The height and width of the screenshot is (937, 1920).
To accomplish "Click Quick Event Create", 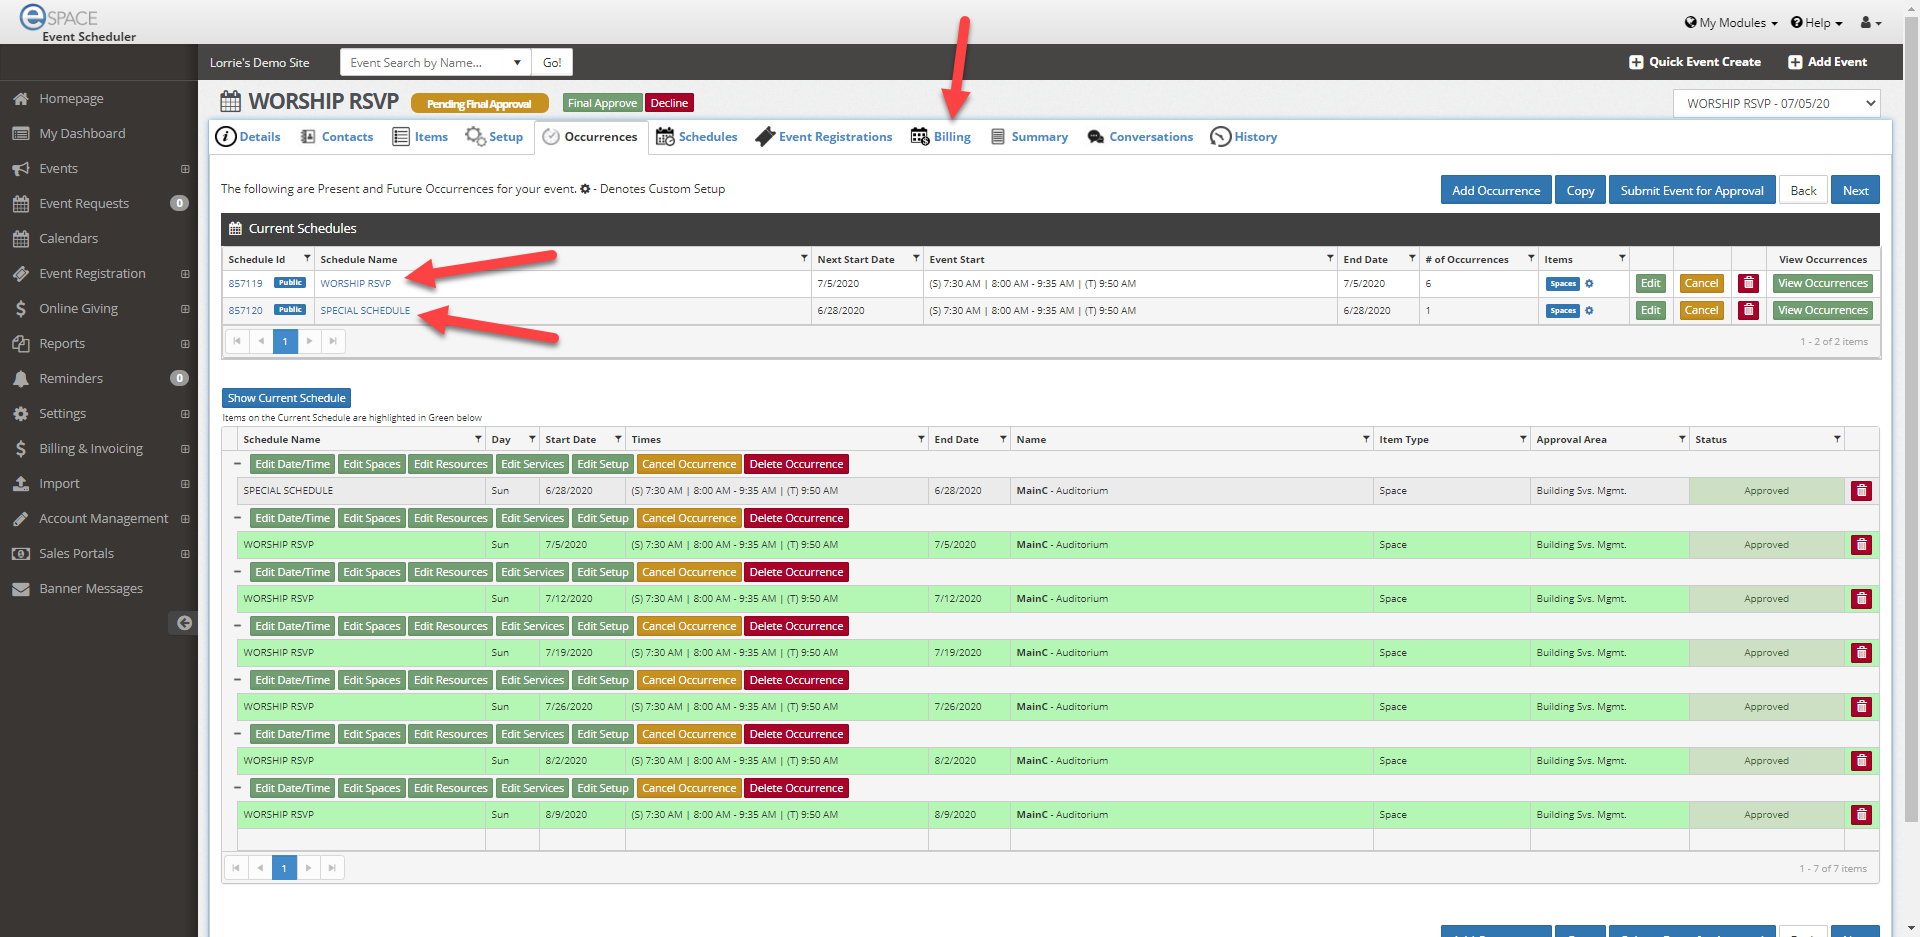I will [x=1695, y=62].
